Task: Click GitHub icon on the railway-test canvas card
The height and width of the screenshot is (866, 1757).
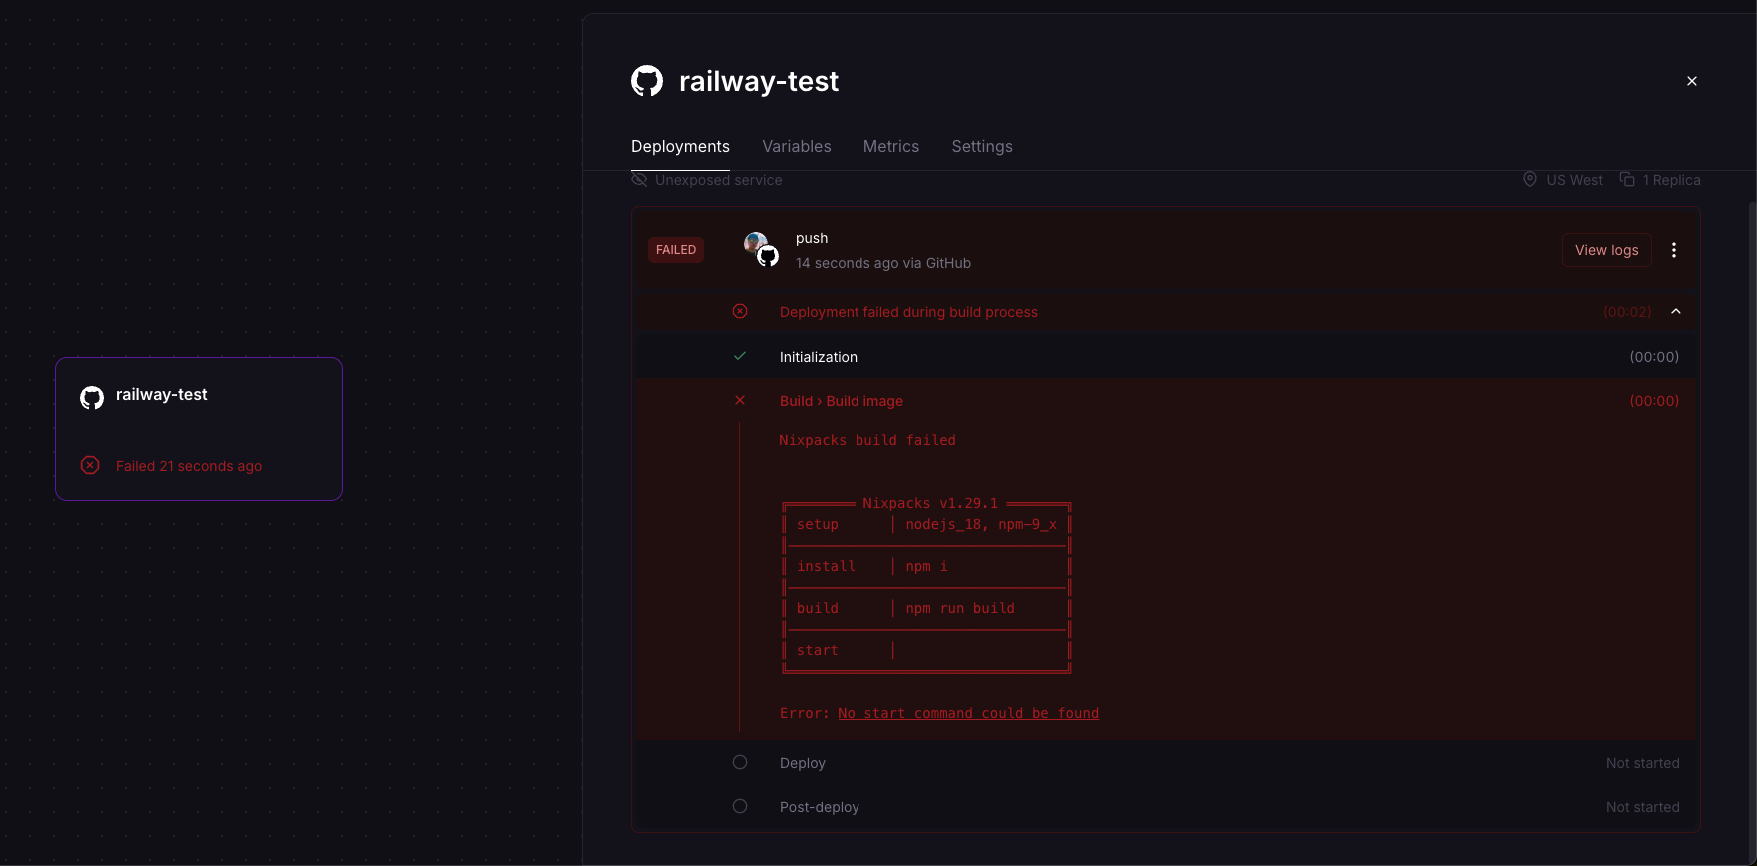Action: pyautogui.click(x=92, y=398)
